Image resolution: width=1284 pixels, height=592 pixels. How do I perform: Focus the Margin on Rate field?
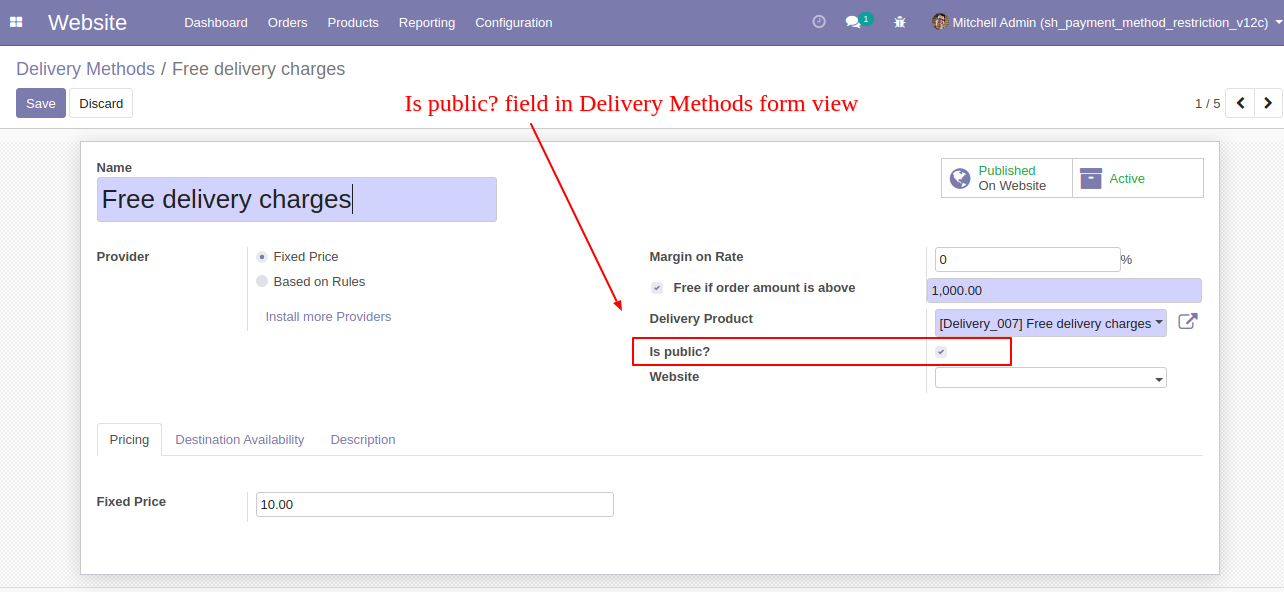coord(1028,259)
